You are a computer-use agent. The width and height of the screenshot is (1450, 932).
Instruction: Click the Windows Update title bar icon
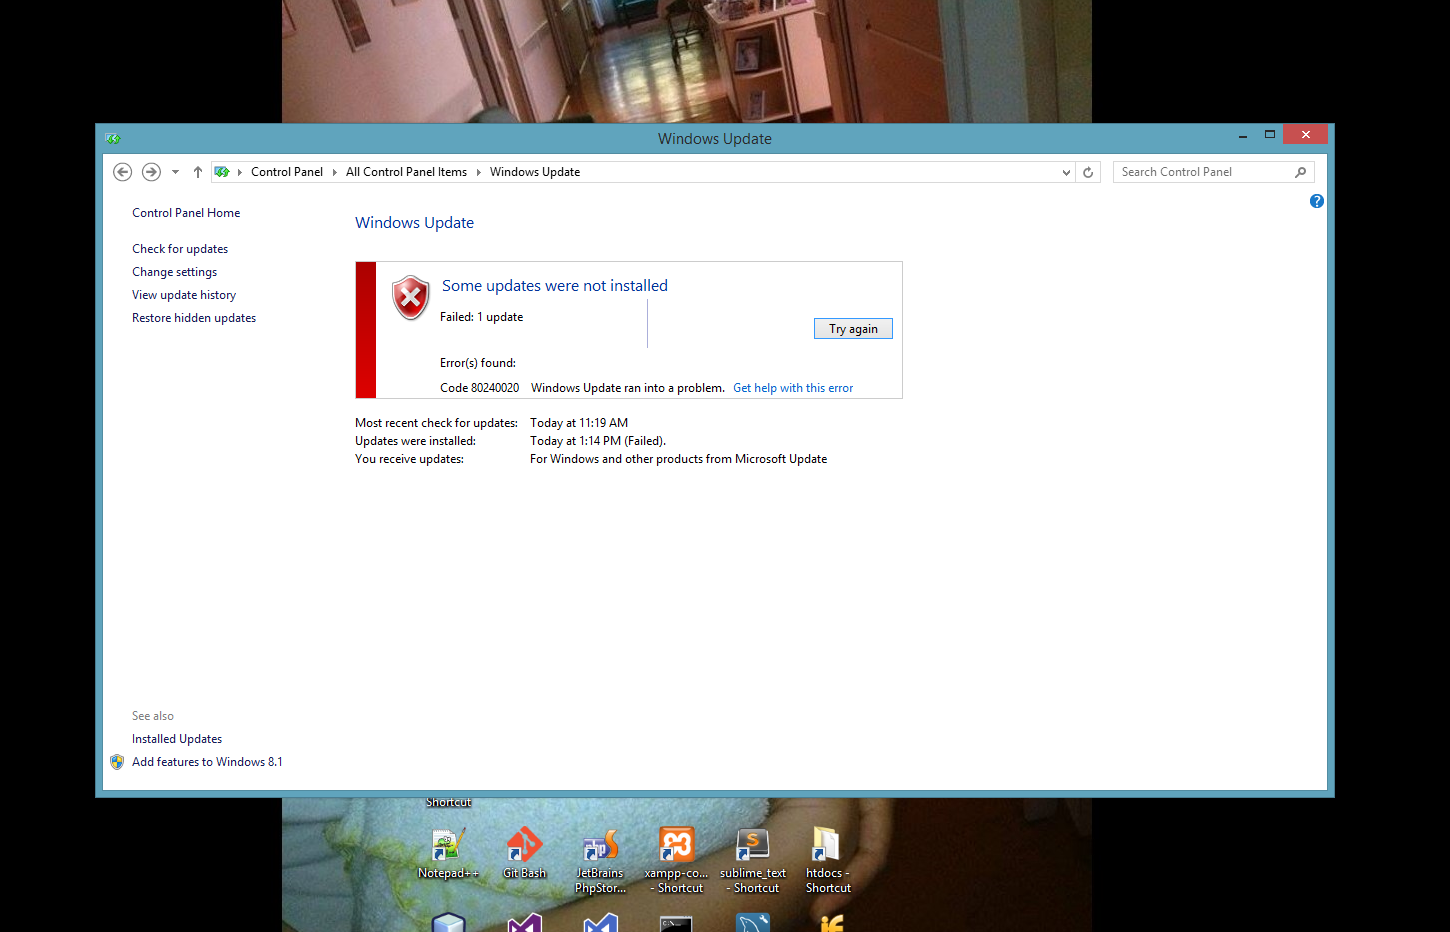pyautogui.click(x=113, y=139)
